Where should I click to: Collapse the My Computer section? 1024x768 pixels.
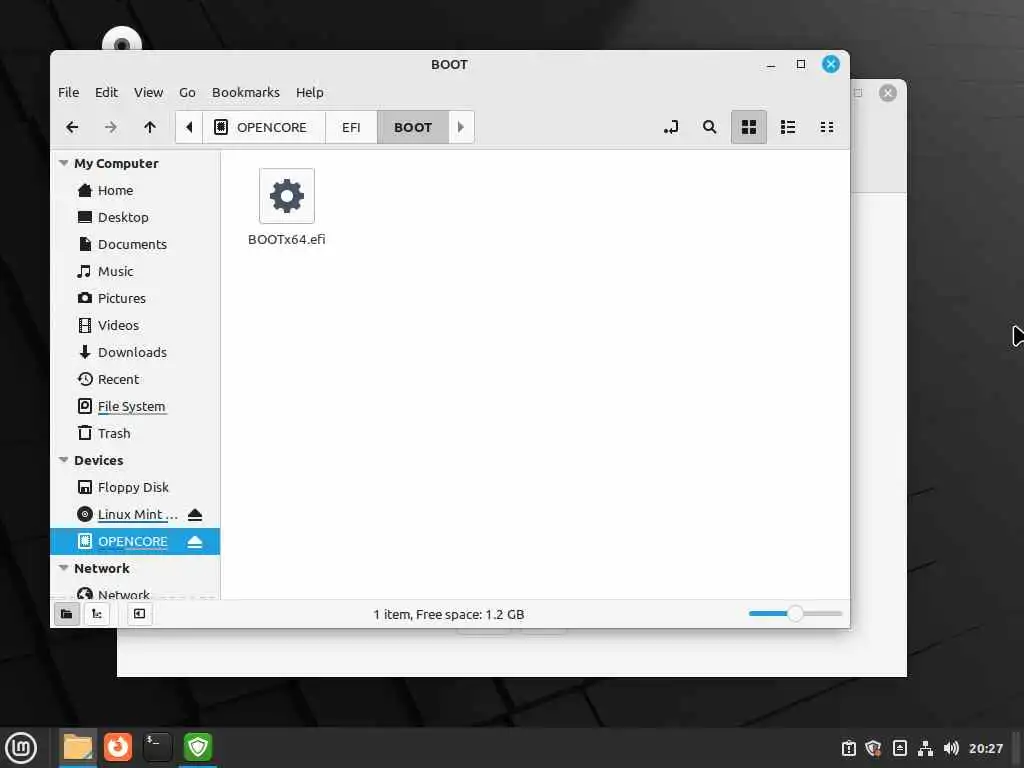point(64,163)
